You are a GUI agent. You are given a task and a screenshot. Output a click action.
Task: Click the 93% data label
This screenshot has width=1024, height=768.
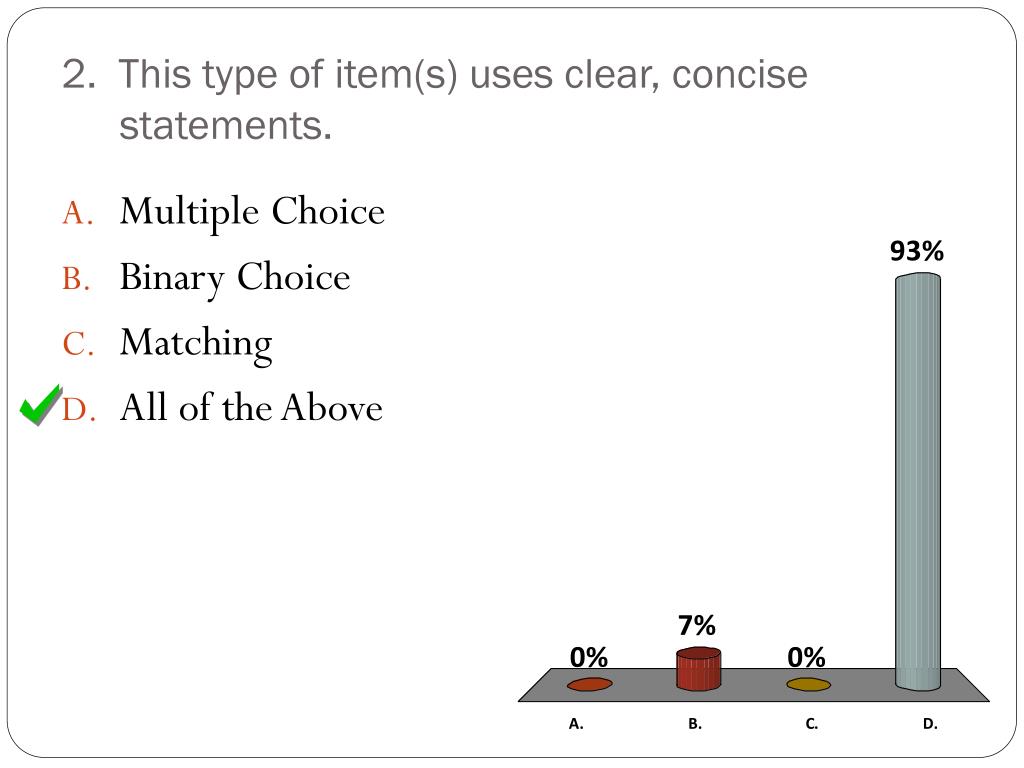(917, 251)
